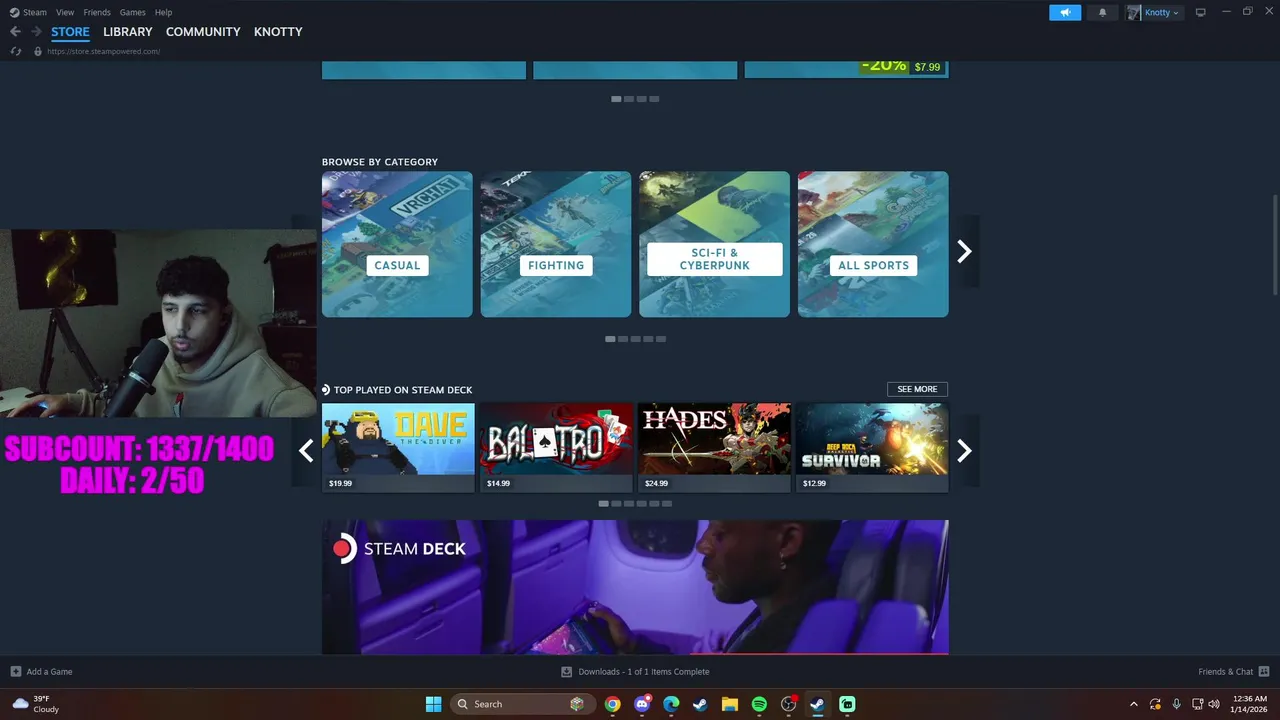1280x720 pixels.
Task: Show hidden system tray icons chevron
Action: (x=1133, y=704)
